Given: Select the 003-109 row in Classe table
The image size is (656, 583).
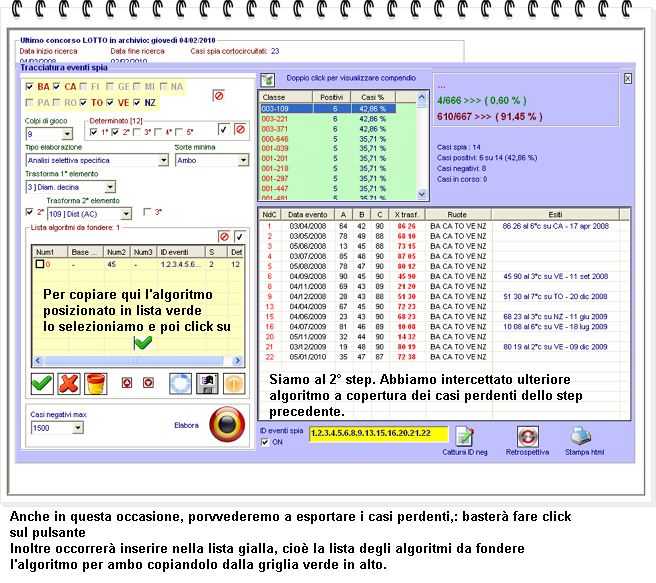Looking at the screenshot, I should pos(328,109).
